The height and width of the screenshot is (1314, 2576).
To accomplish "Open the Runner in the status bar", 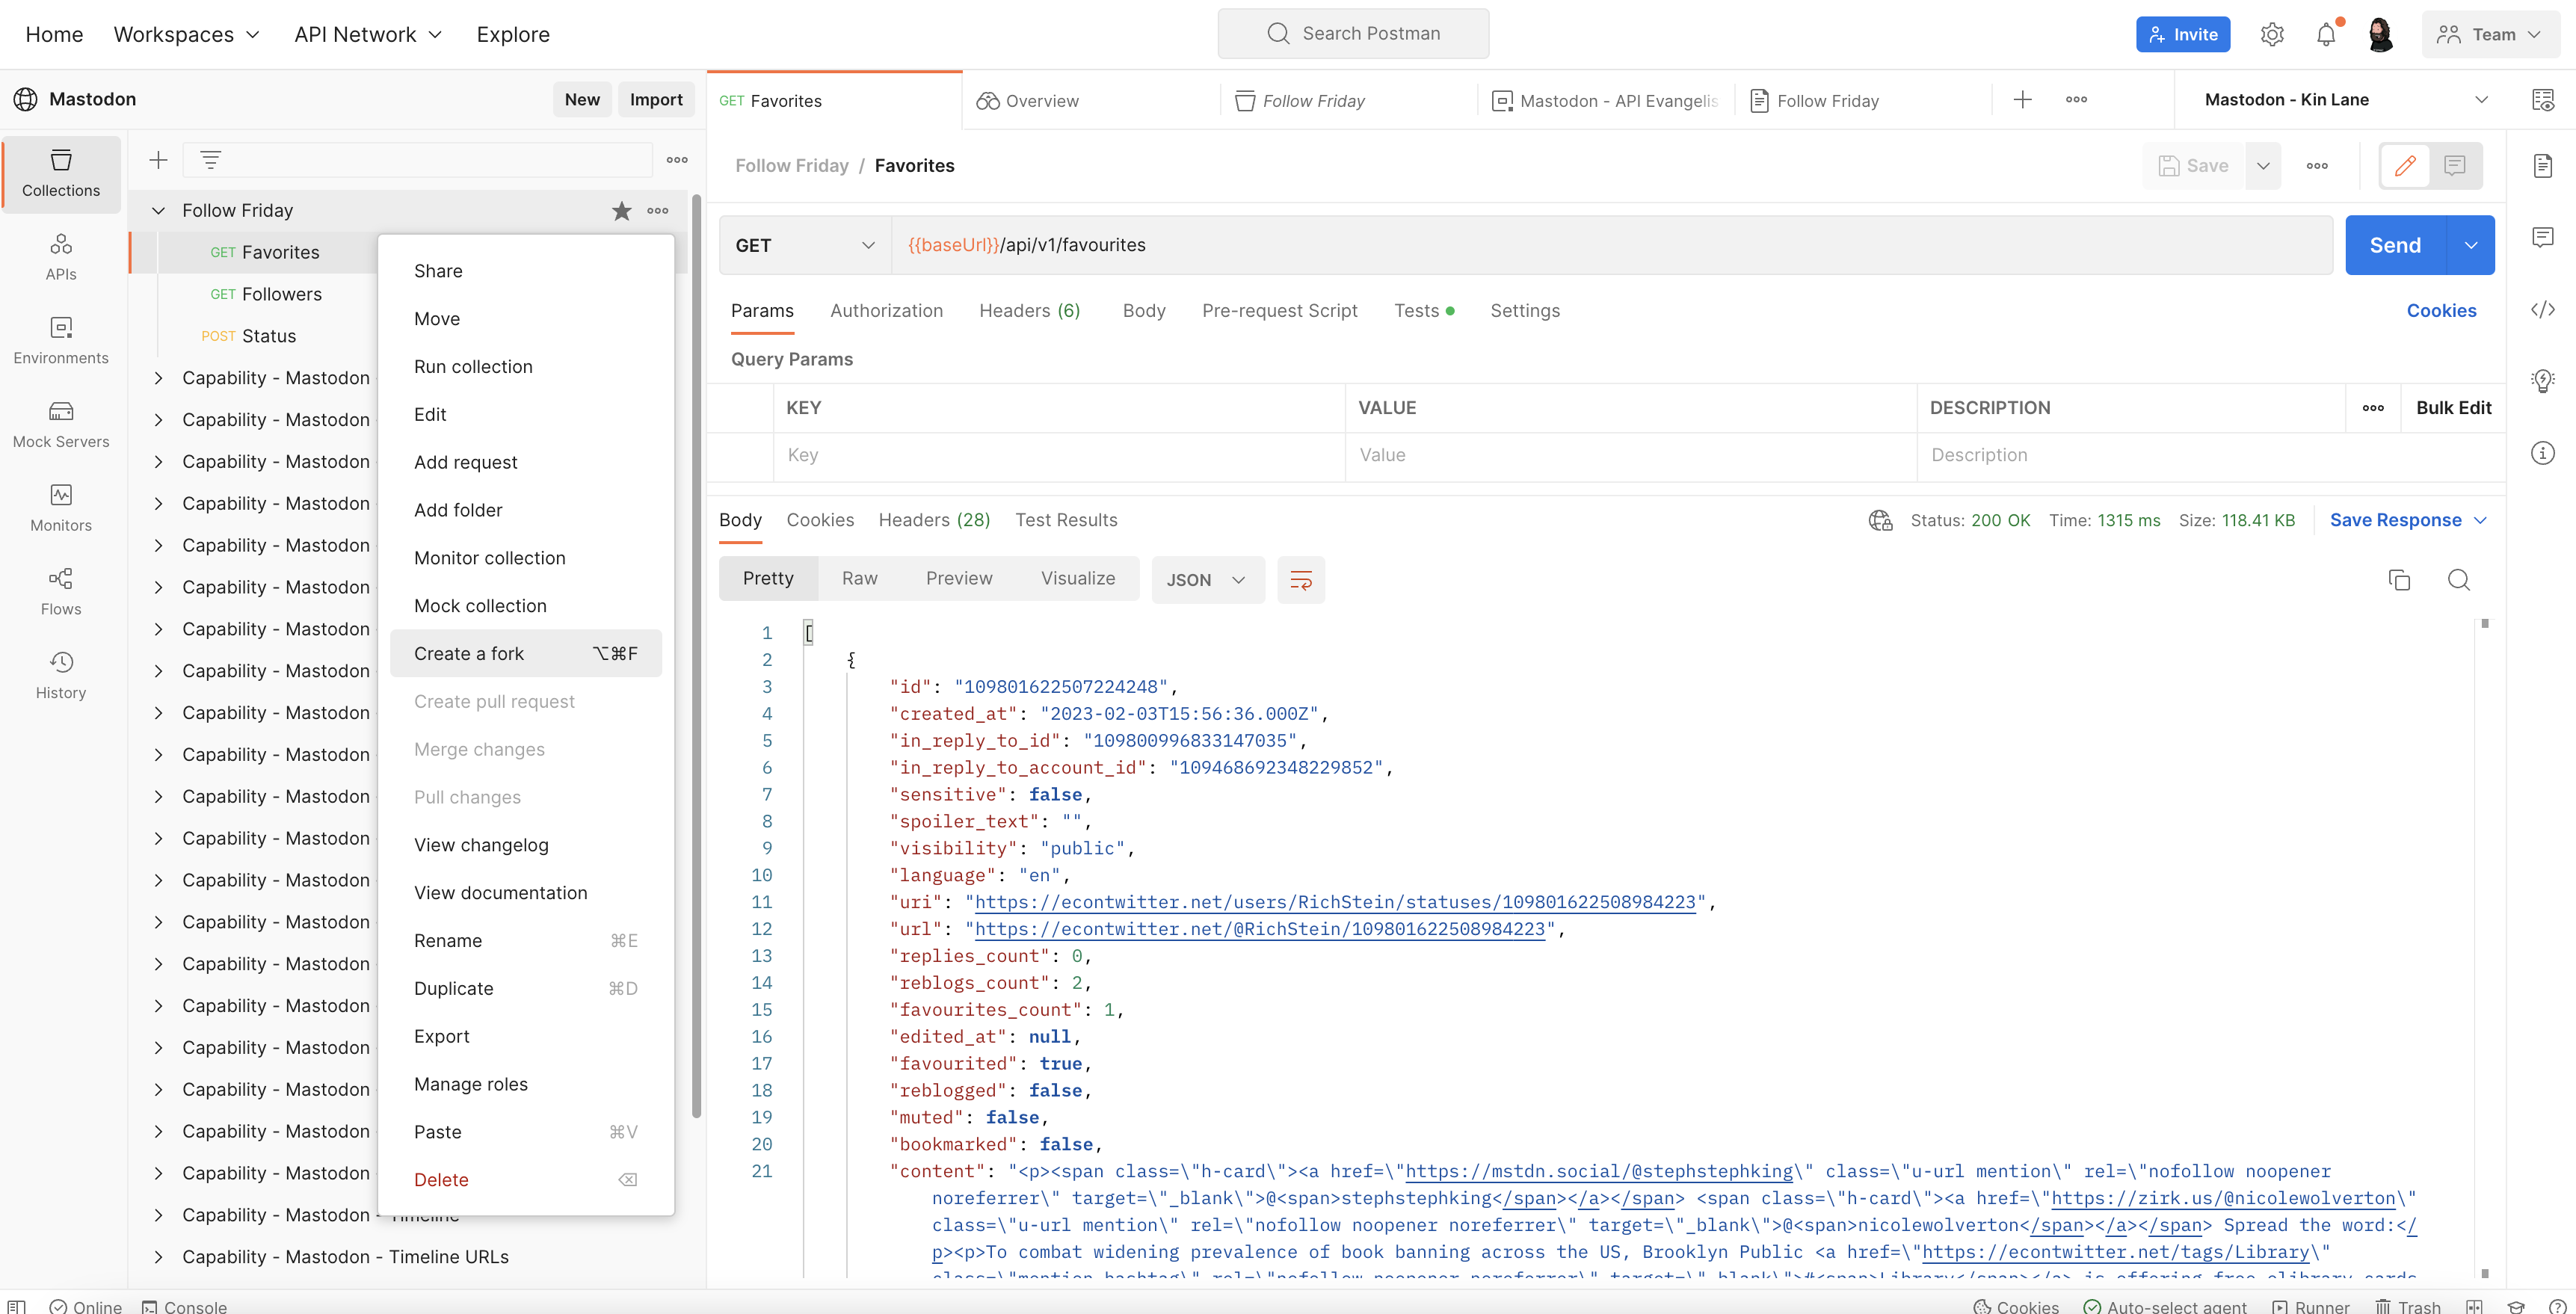I will [2311, 1306].
